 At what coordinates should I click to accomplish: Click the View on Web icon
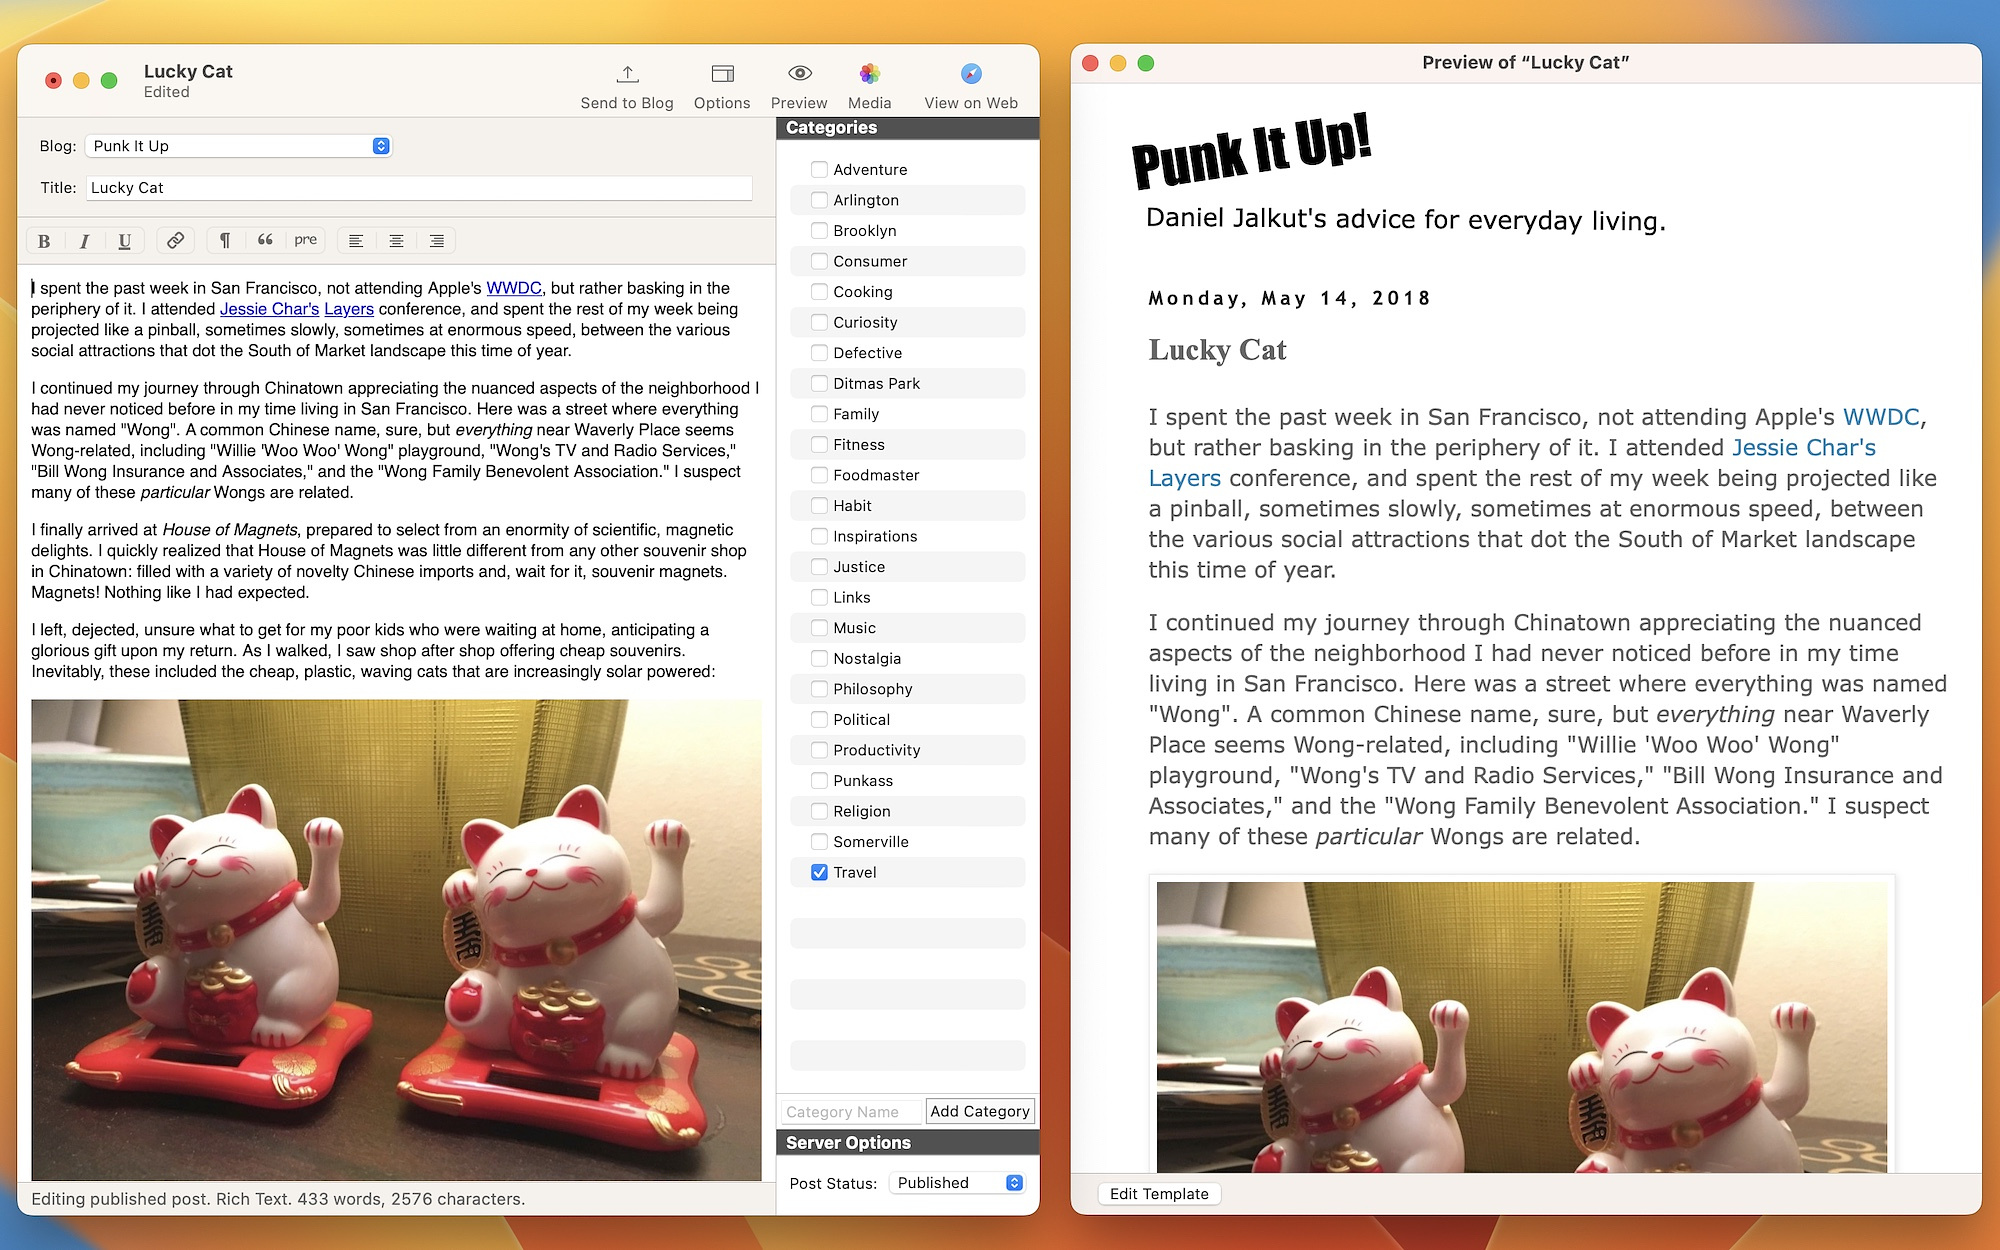click(970, 73)
